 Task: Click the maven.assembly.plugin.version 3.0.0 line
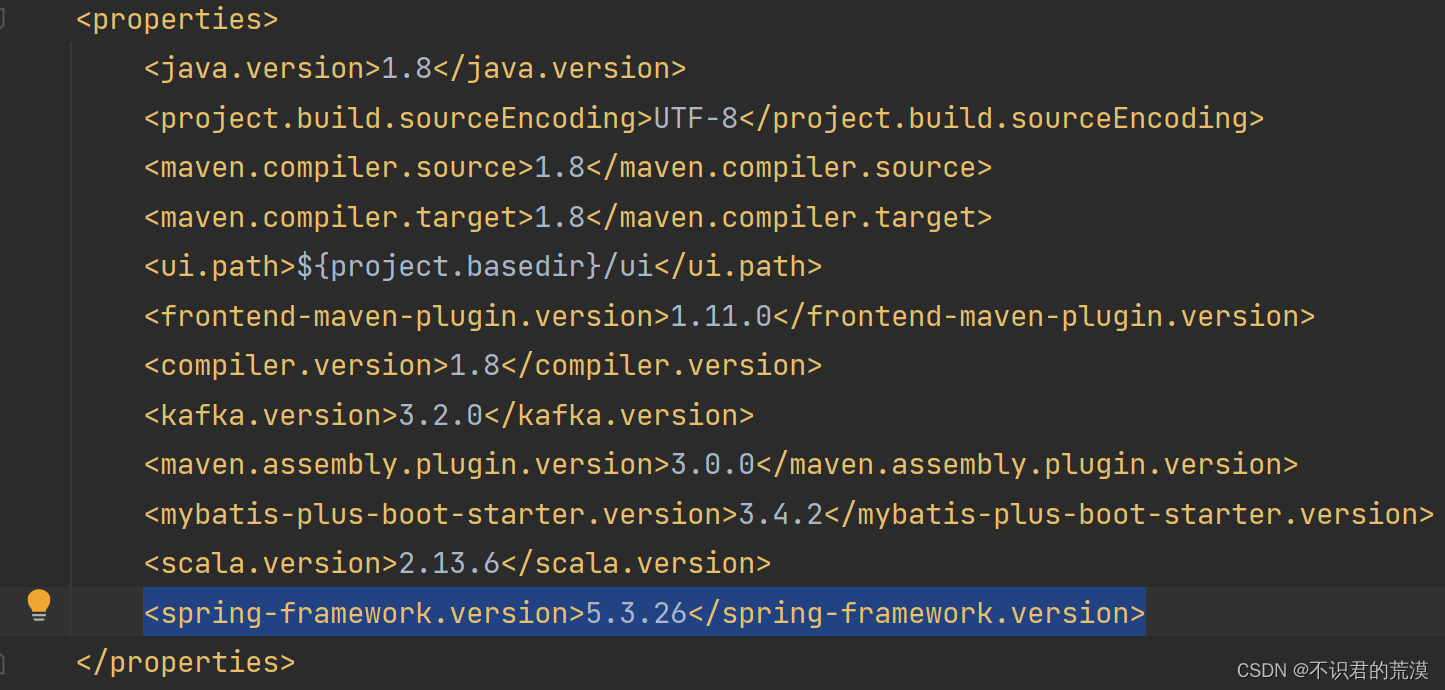click(x=721, y=464)
